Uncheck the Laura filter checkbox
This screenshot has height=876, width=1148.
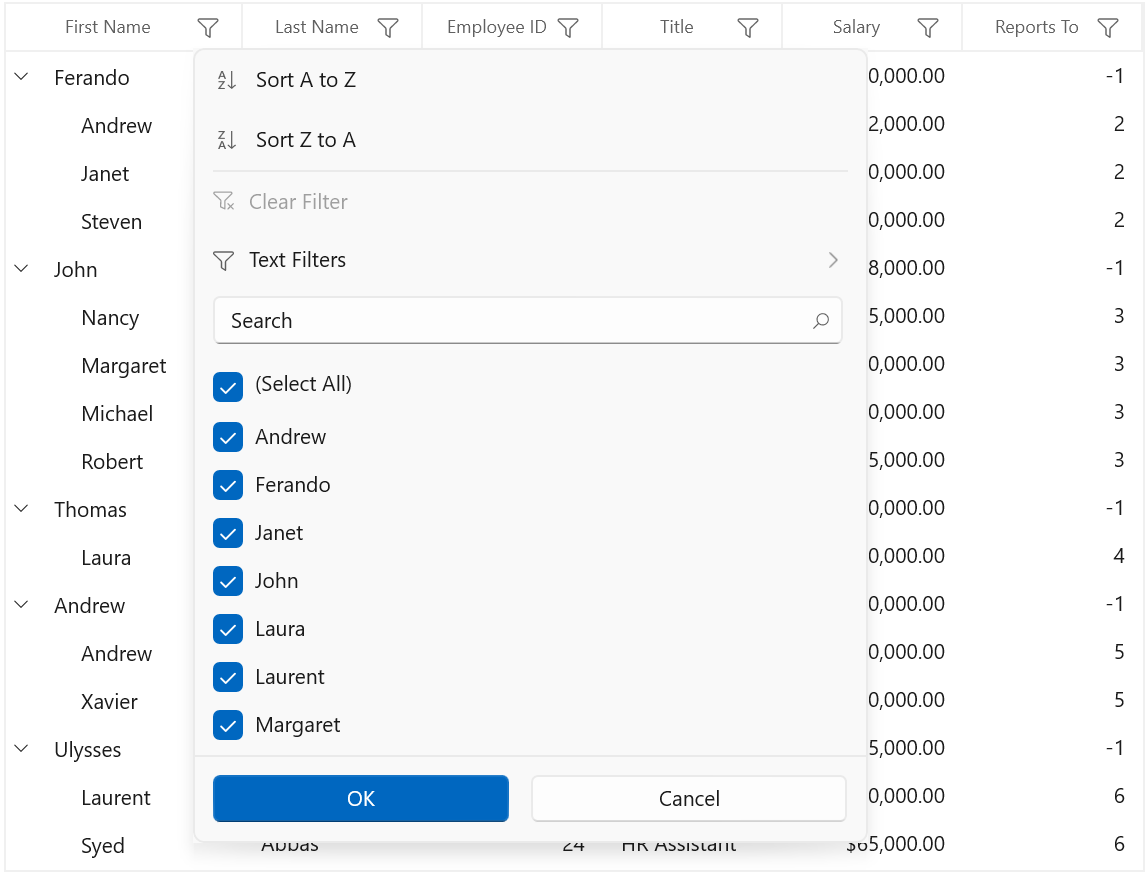click(x=228, y=629)
